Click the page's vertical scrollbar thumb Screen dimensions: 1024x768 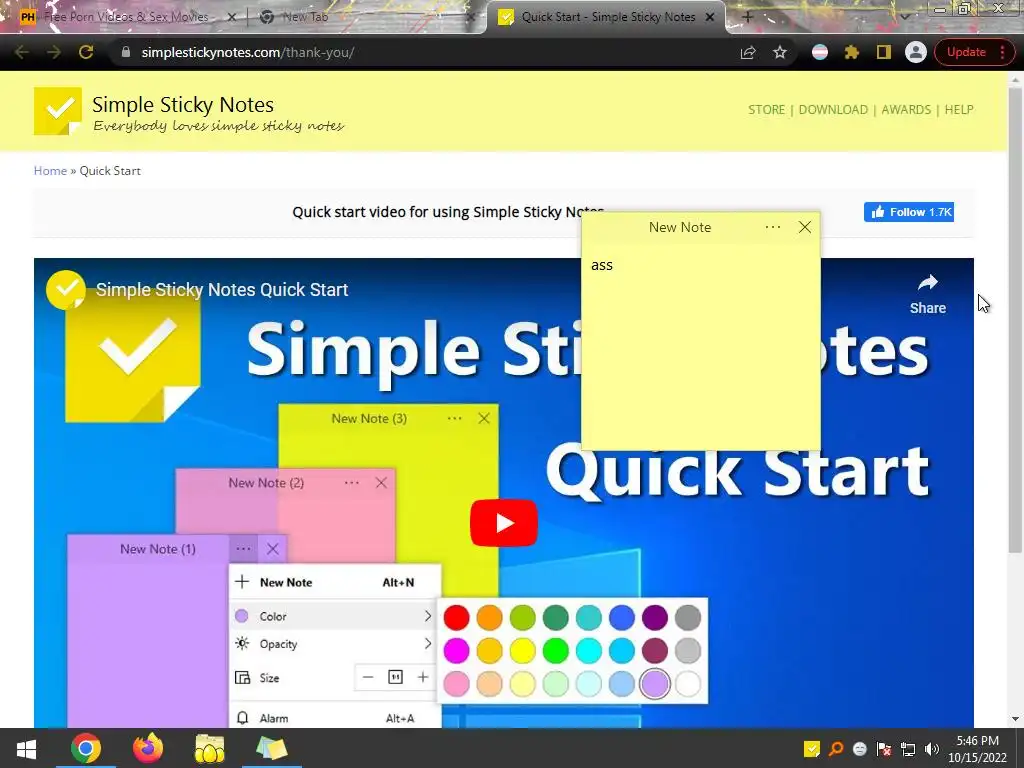pyautogui.click(x=1015, y=320)
